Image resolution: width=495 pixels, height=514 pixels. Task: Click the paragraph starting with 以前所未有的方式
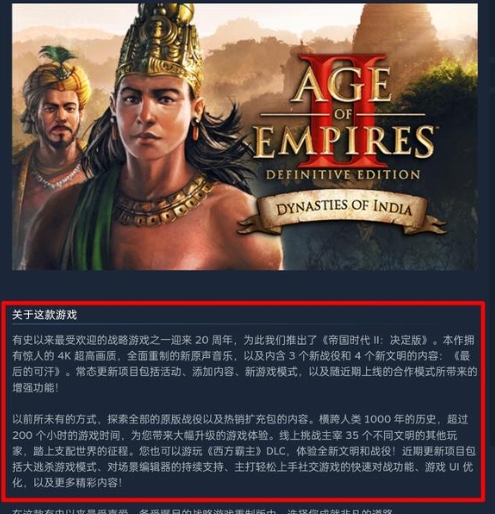tap(244, 451)
